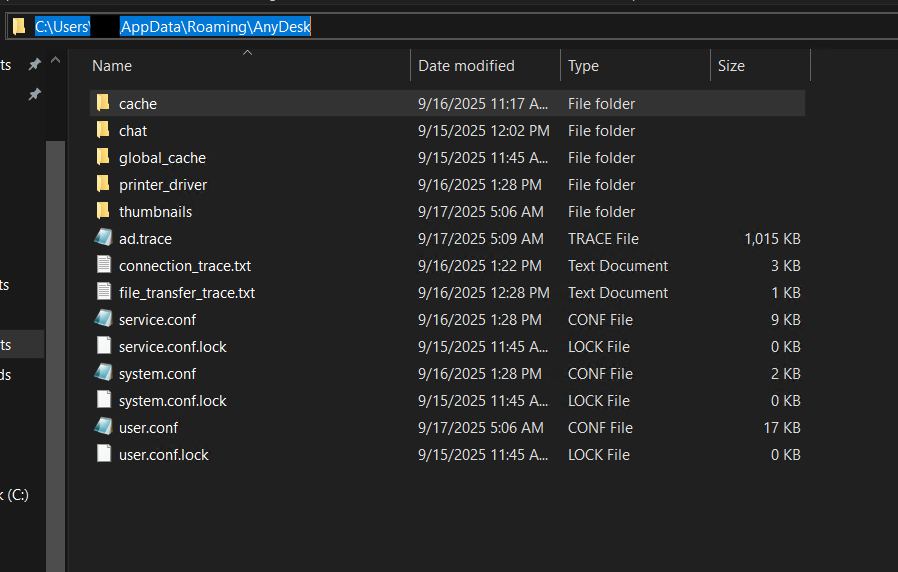The image size is (898, 572).
Task: Select the chat folder name
Action: (x=133, y=131)
